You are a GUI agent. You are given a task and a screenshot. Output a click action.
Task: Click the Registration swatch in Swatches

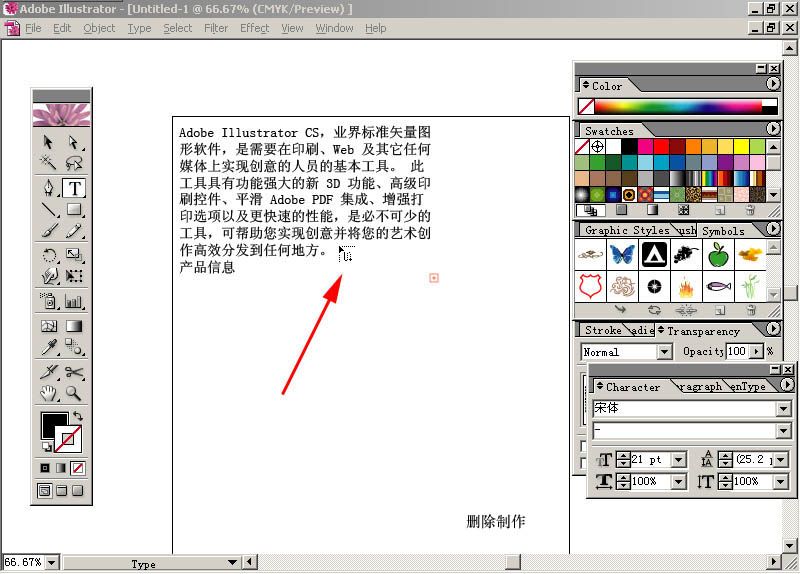point(597,147)
